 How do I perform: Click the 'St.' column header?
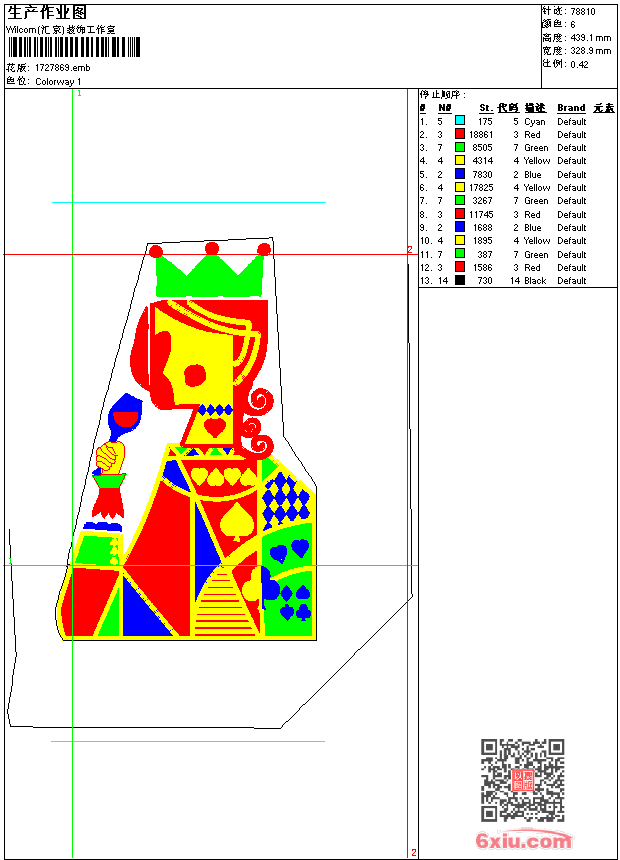coord(486,108)
